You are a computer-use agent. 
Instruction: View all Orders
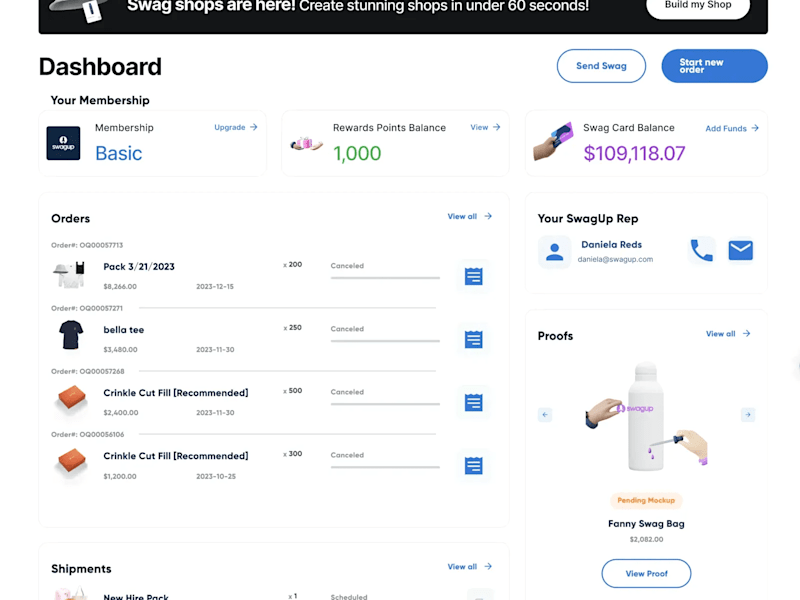point(470,216)
